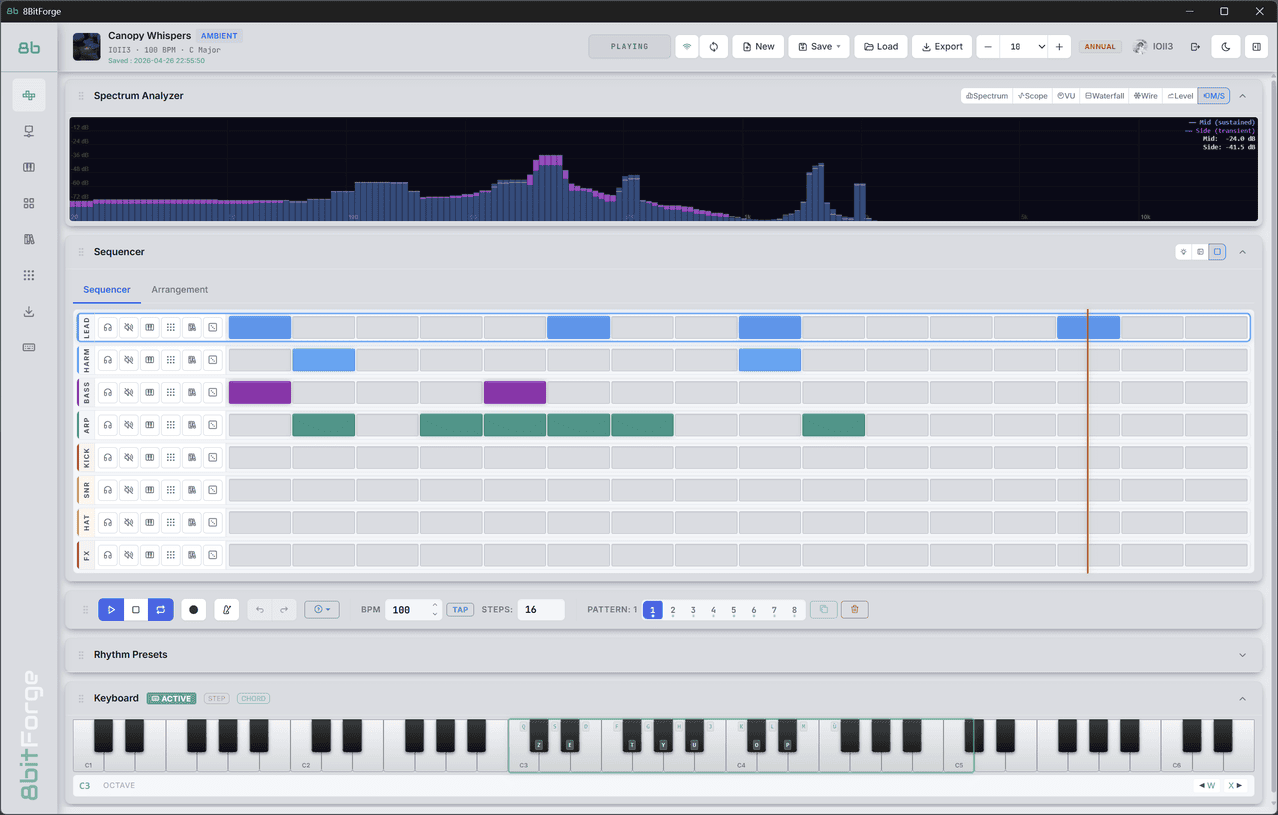Switch analyzer to VU view

tap(1066, 96)
